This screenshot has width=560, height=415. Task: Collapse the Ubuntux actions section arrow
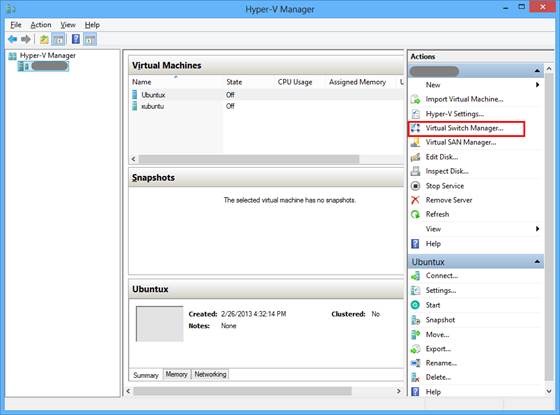click(537, 262)
